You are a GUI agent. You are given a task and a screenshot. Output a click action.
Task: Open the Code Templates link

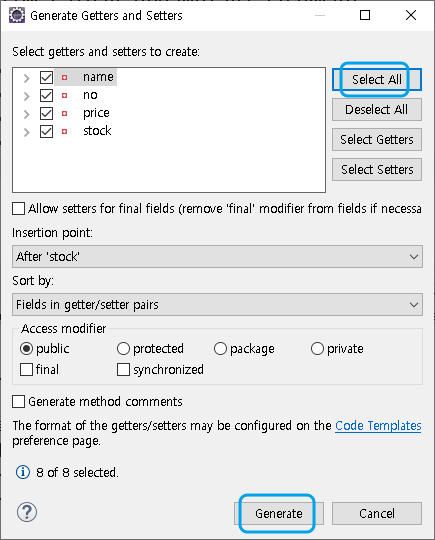click(x=378, y=426)
